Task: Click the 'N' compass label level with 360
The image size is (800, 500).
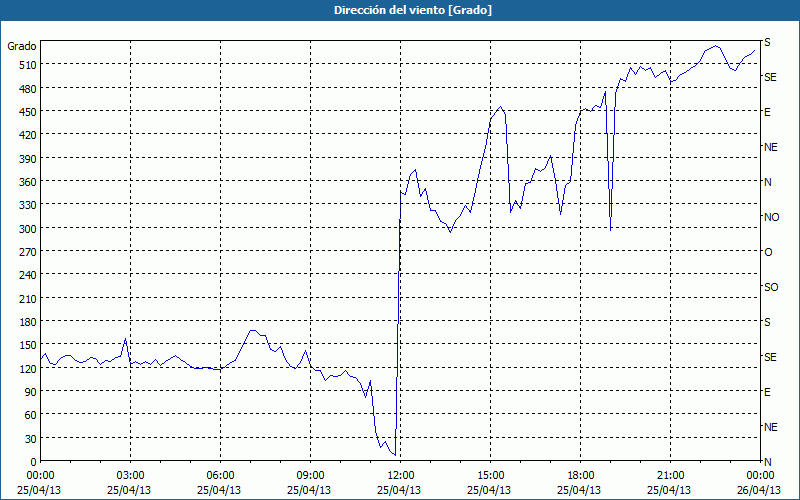Action: (768, 182)
